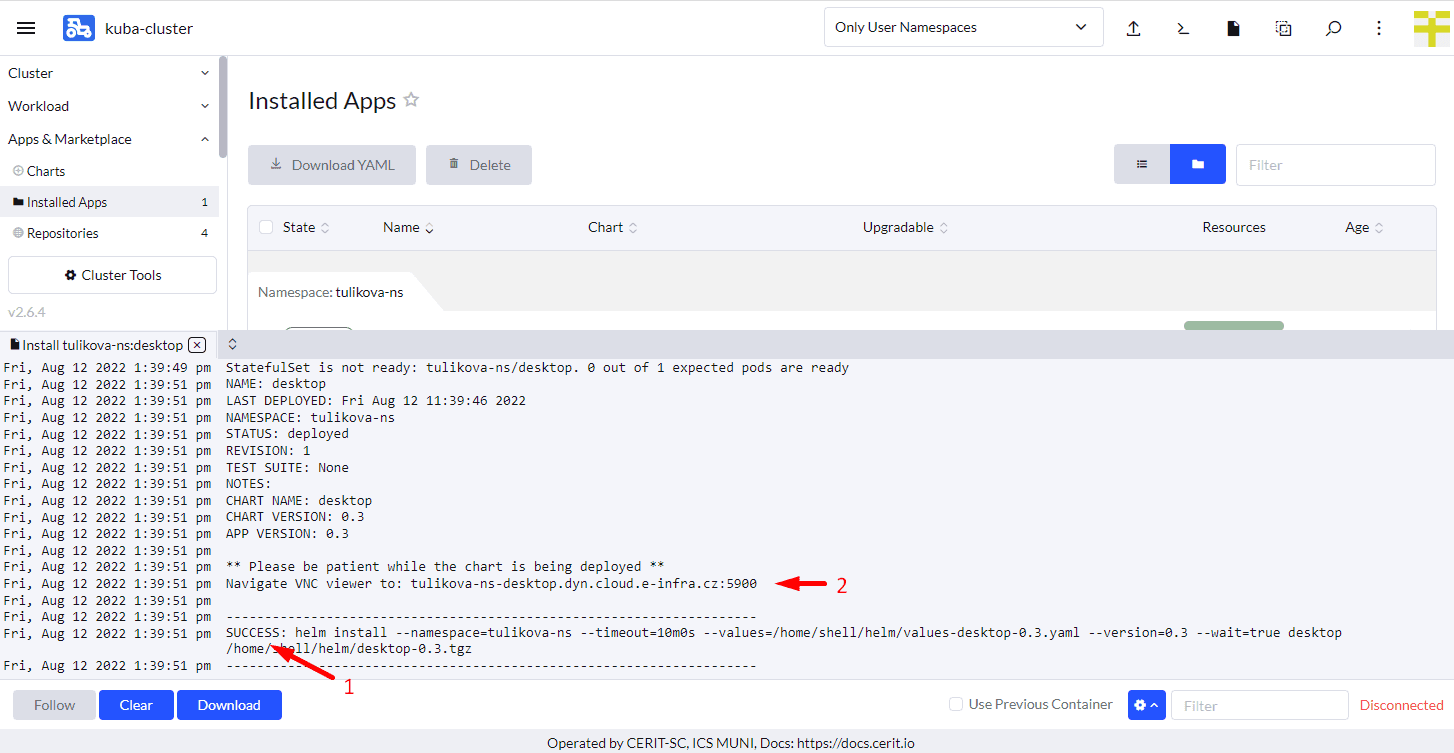Expand the Workload sidebar section
Image resolution: width=1454 pixels, height=753 pixels.
108,106
